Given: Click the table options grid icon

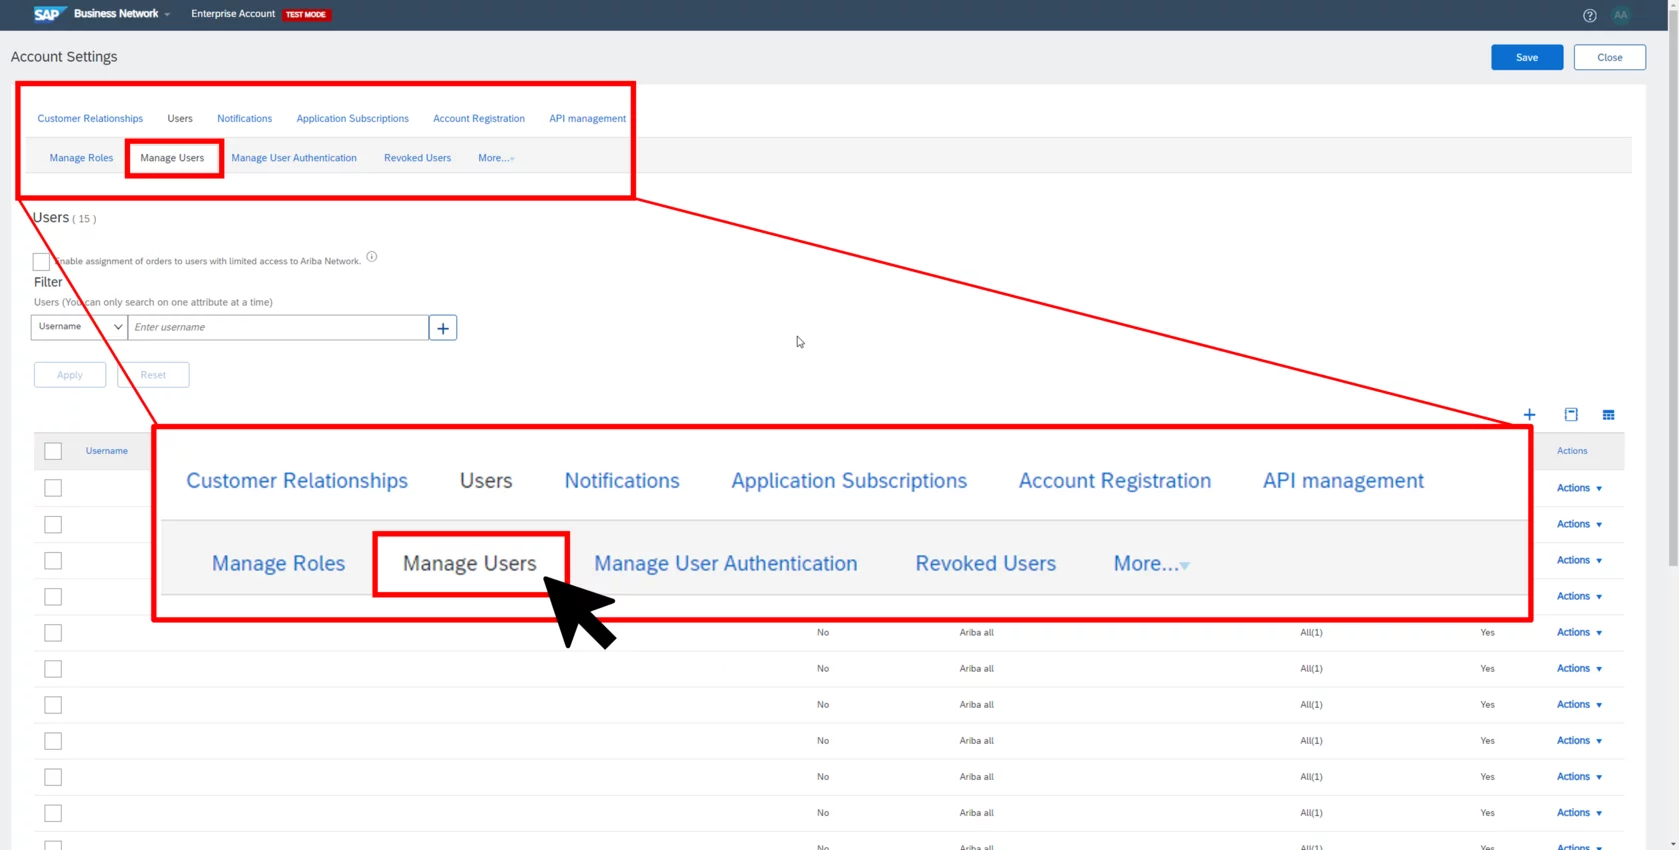Looking at the screenshot, I should click(1608, 414).
